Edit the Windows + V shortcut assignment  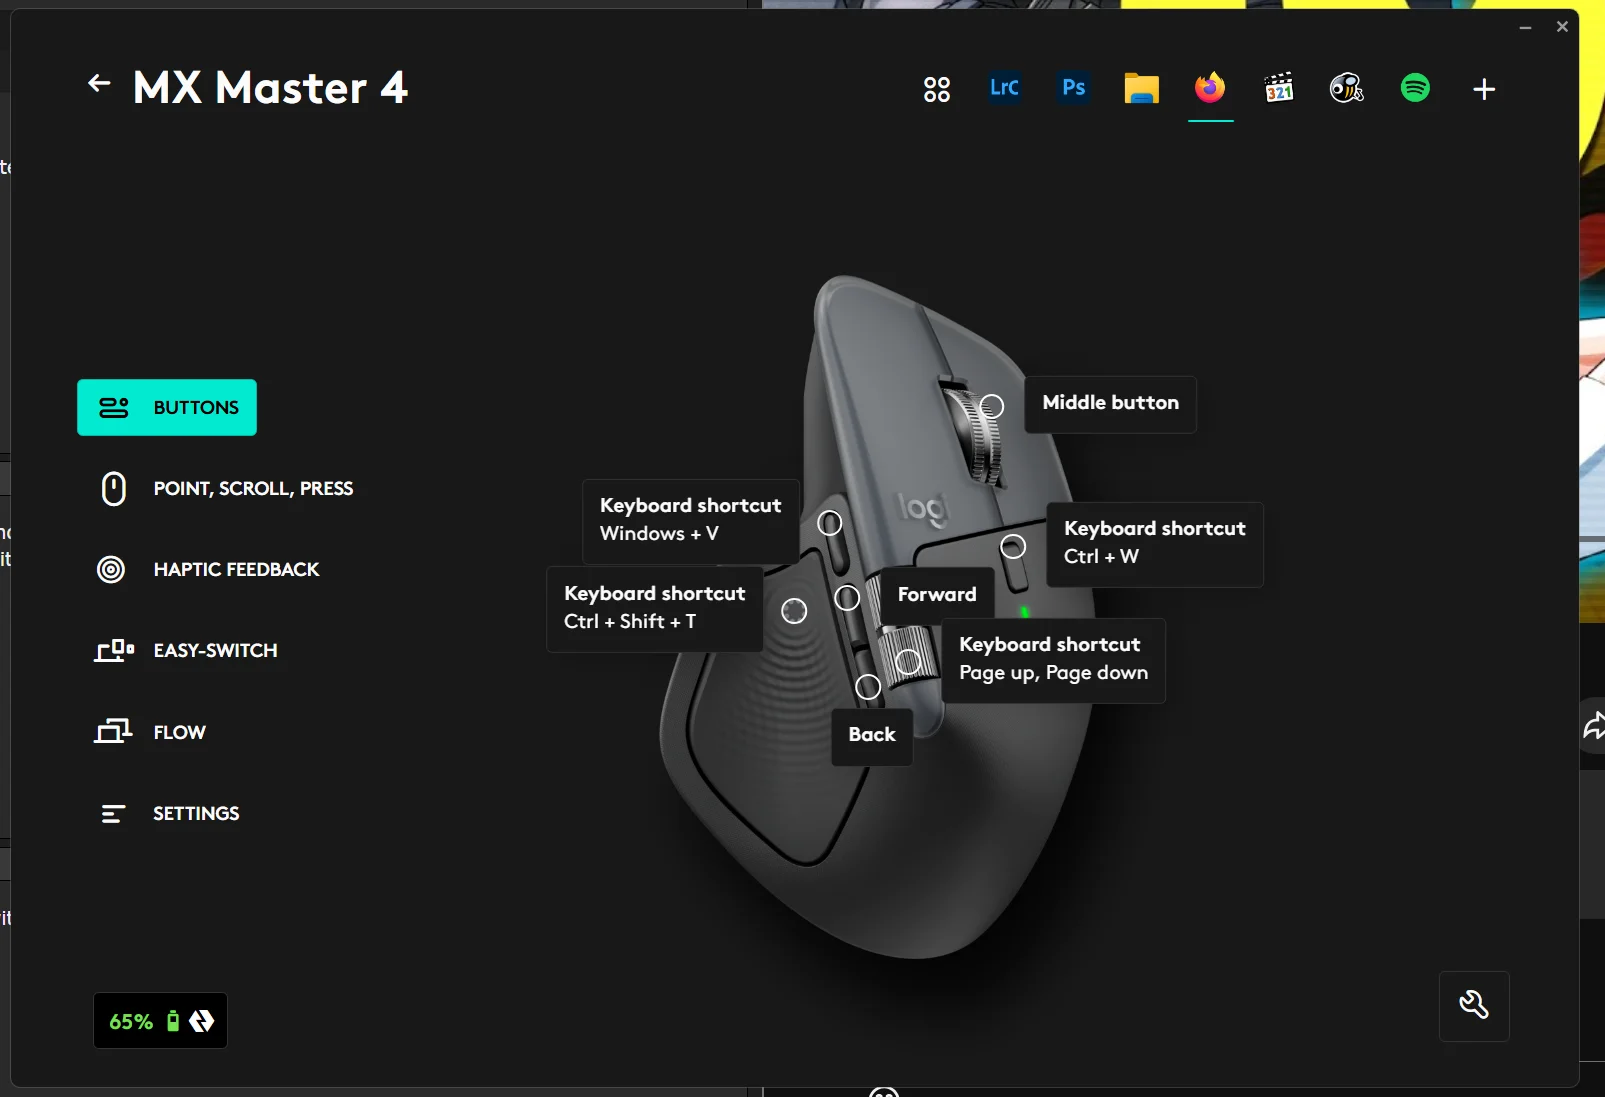click(x=690, y=520)
